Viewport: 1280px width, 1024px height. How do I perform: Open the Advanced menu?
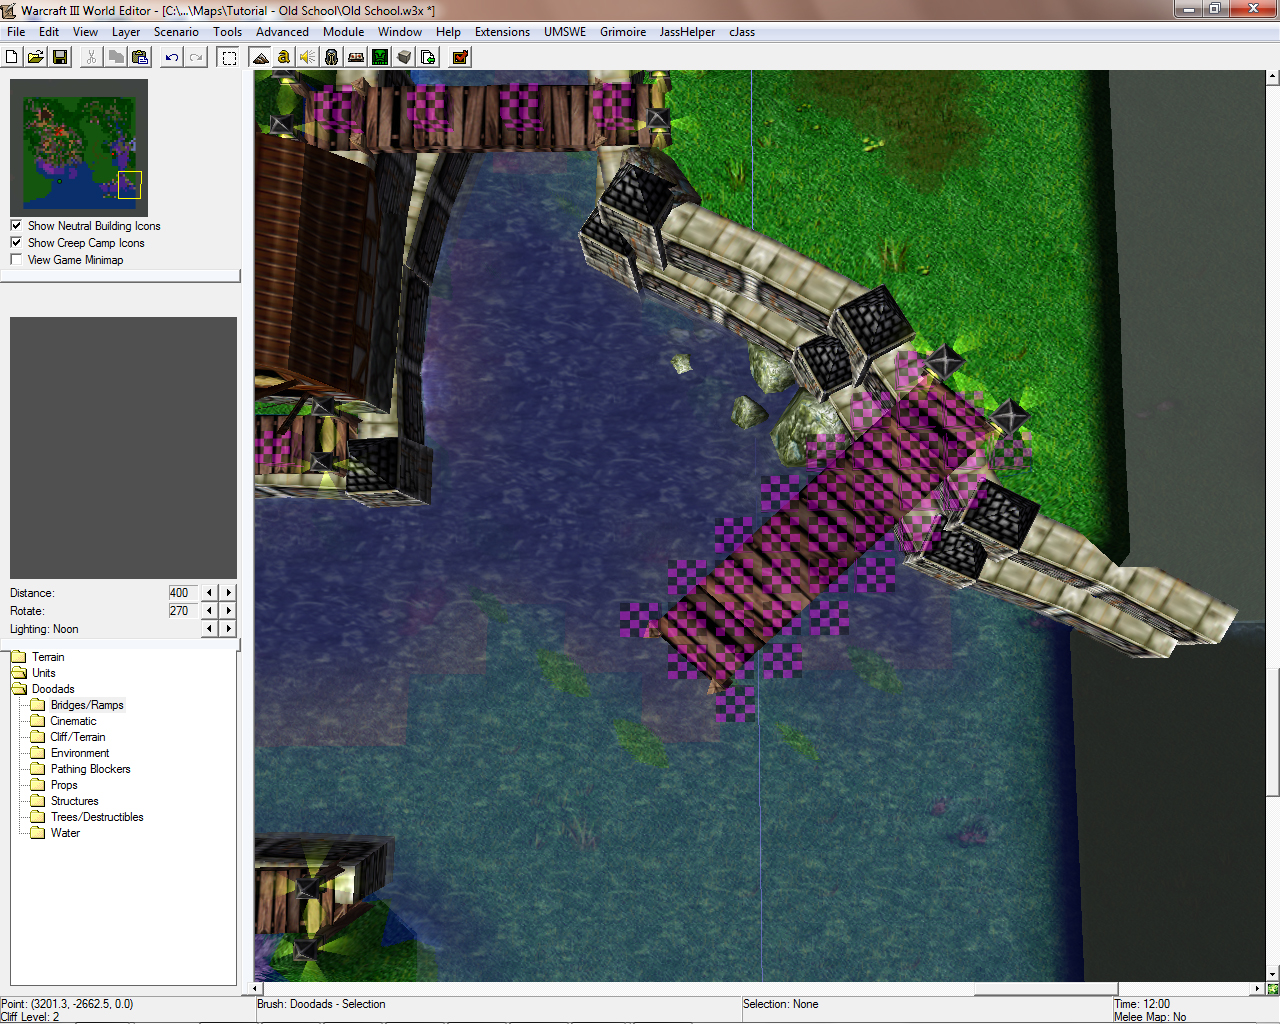tap(283, 32)
